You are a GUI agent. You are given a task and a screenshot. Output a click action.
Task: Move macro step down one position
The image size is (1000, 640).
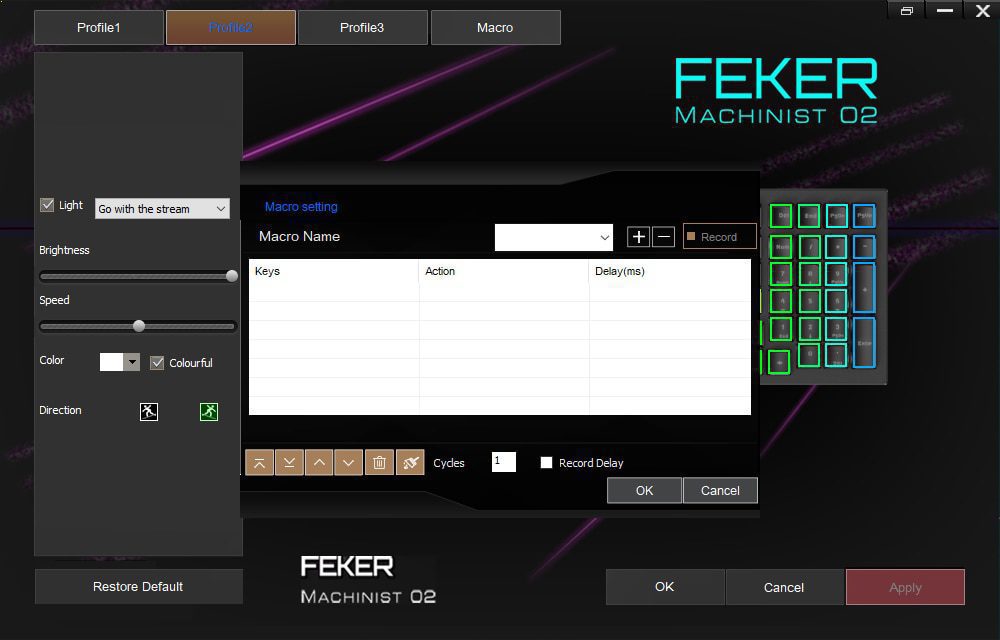pyautogui.click(x=349, y=462)
